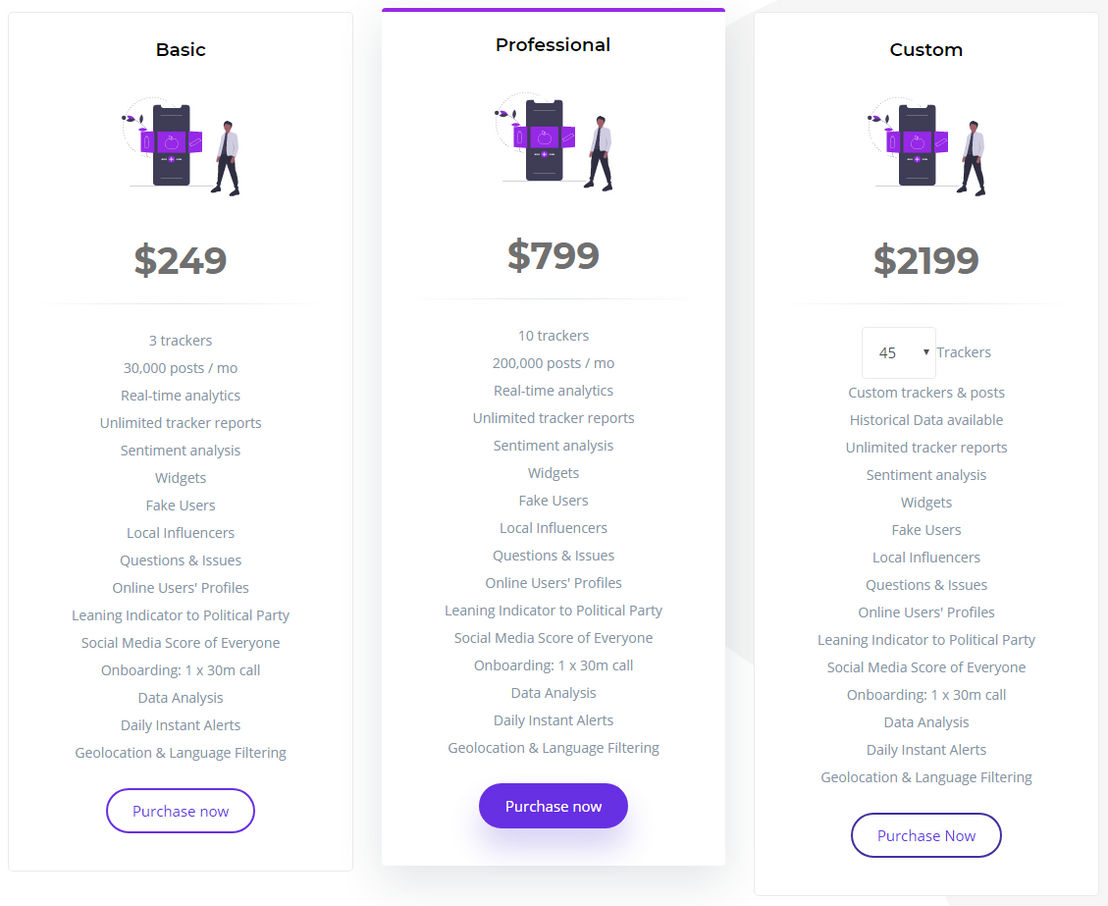This screenshot has width=1108, height=906.
Task: Click the Basic plan phone illustration
Action: click(x=180, y=147)
